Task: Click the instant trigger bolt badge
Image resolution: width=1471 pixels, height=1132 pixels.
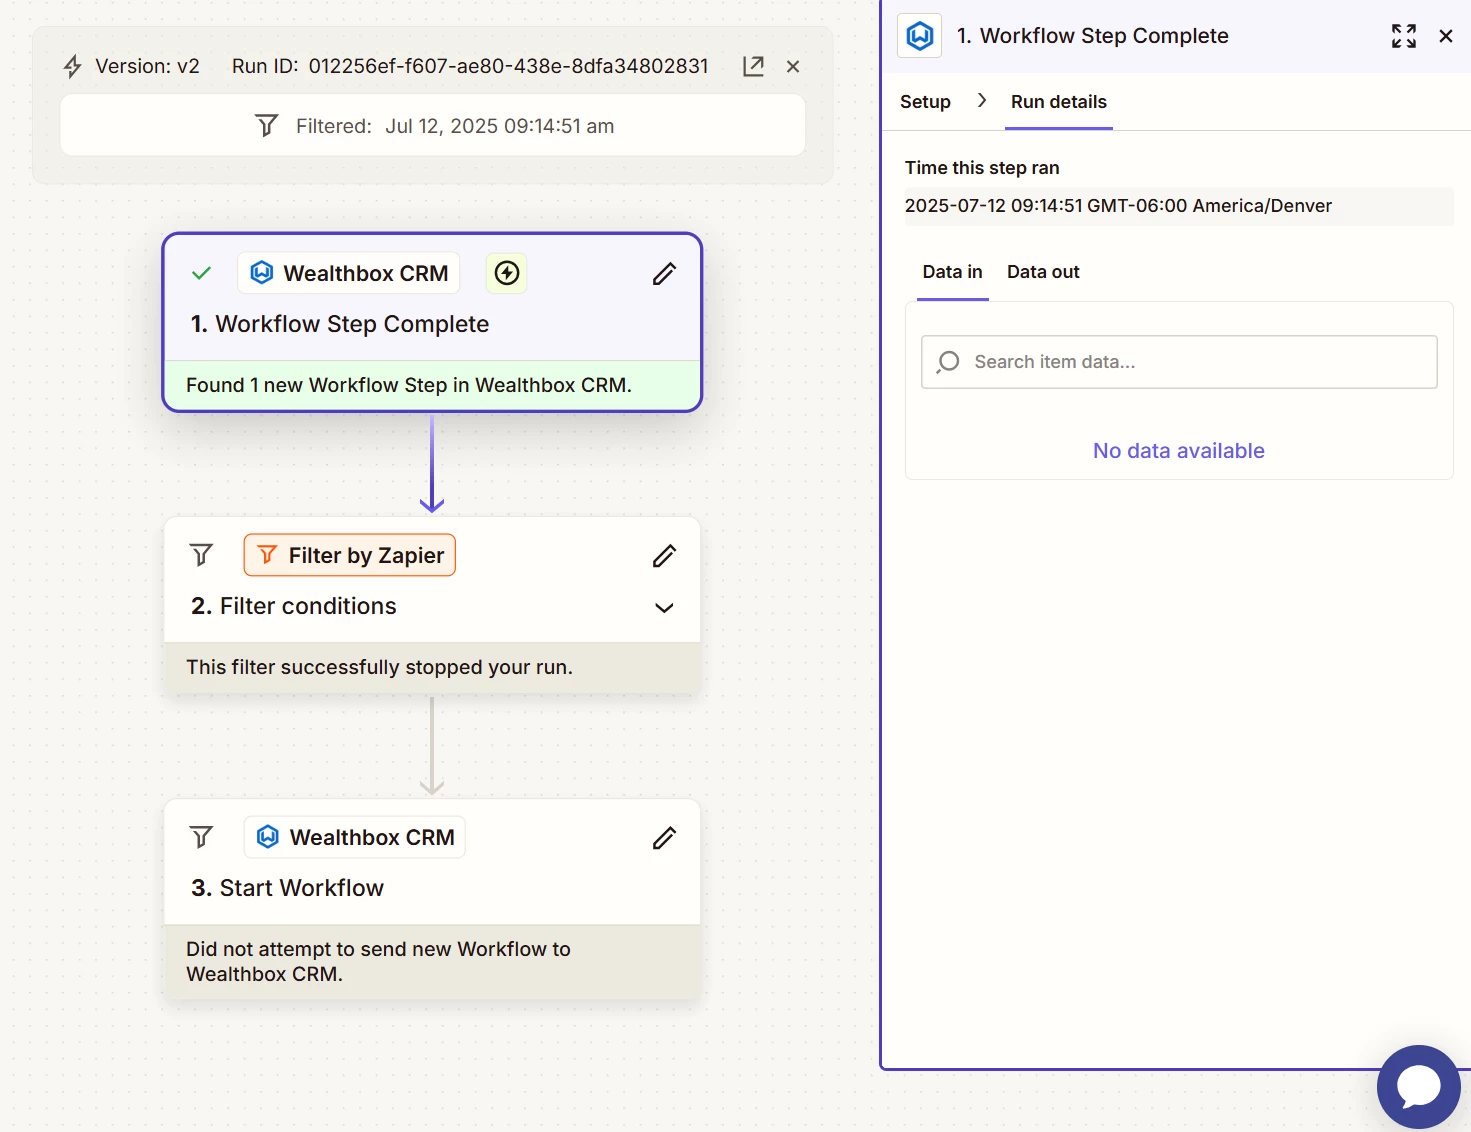Action: (507, 273)
